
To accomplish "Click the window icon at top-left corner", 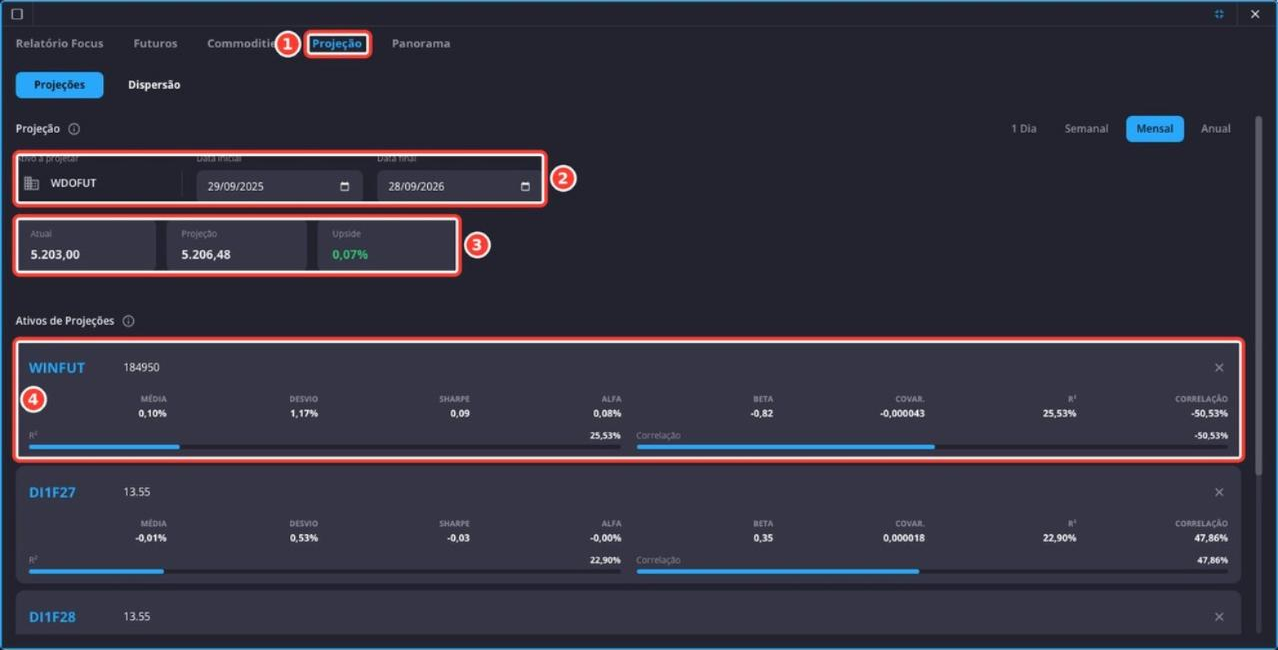I will point(16,14).
